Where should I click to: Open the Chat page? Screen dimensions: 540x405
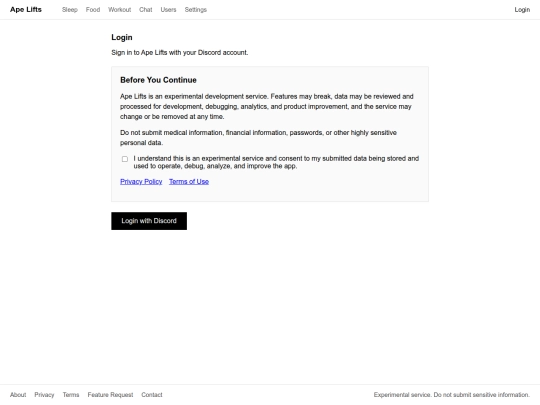click(146, 10)
